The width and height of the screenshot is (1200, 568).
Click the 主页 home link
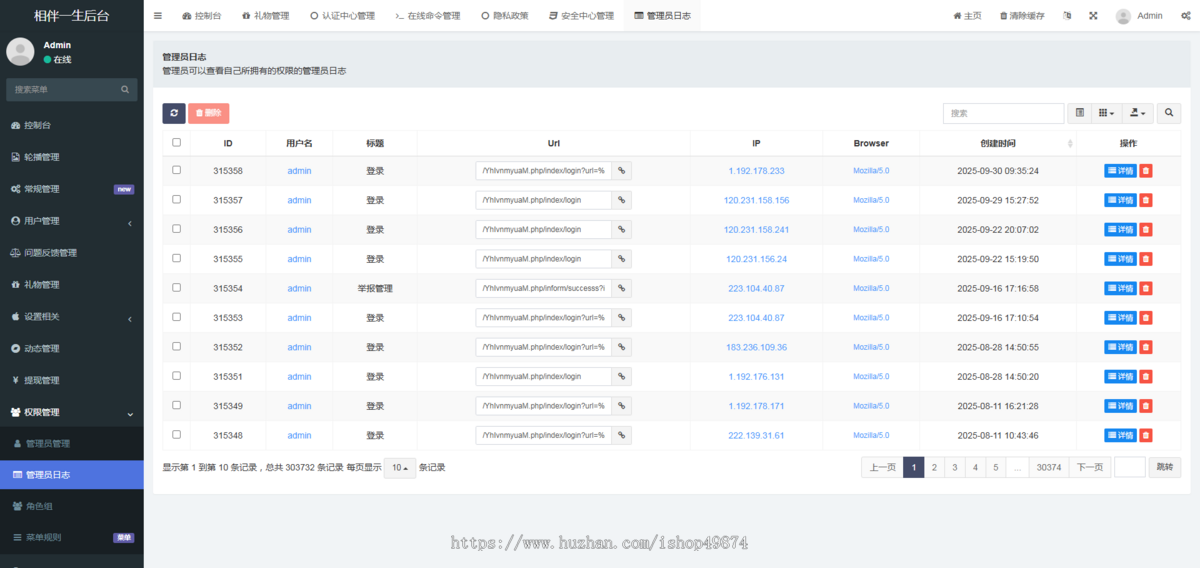click(968, 16)
